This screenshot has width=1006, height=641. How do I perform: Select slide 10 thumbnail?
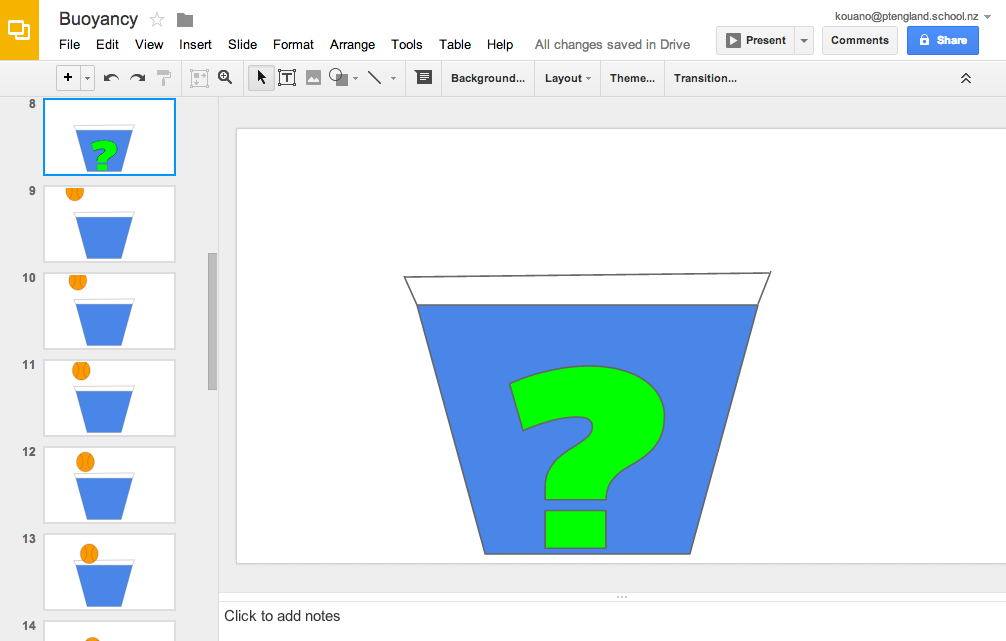click(x=109, y=311)
